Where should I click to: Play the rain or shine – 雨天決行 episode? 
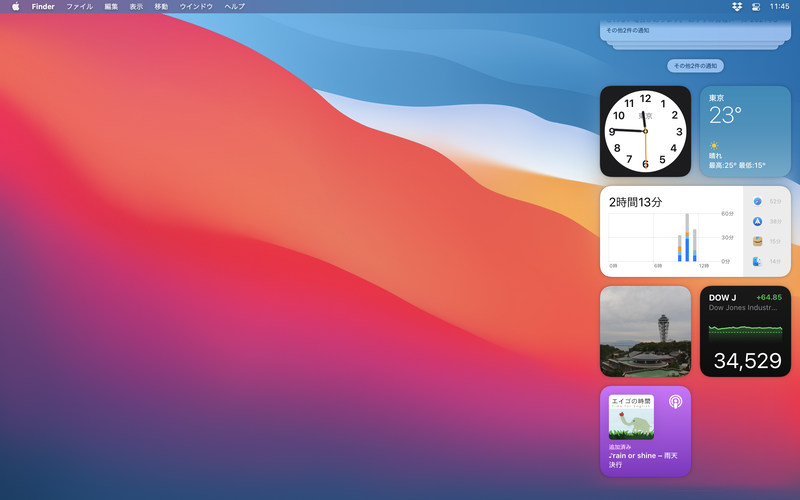[x=643, y=460]
